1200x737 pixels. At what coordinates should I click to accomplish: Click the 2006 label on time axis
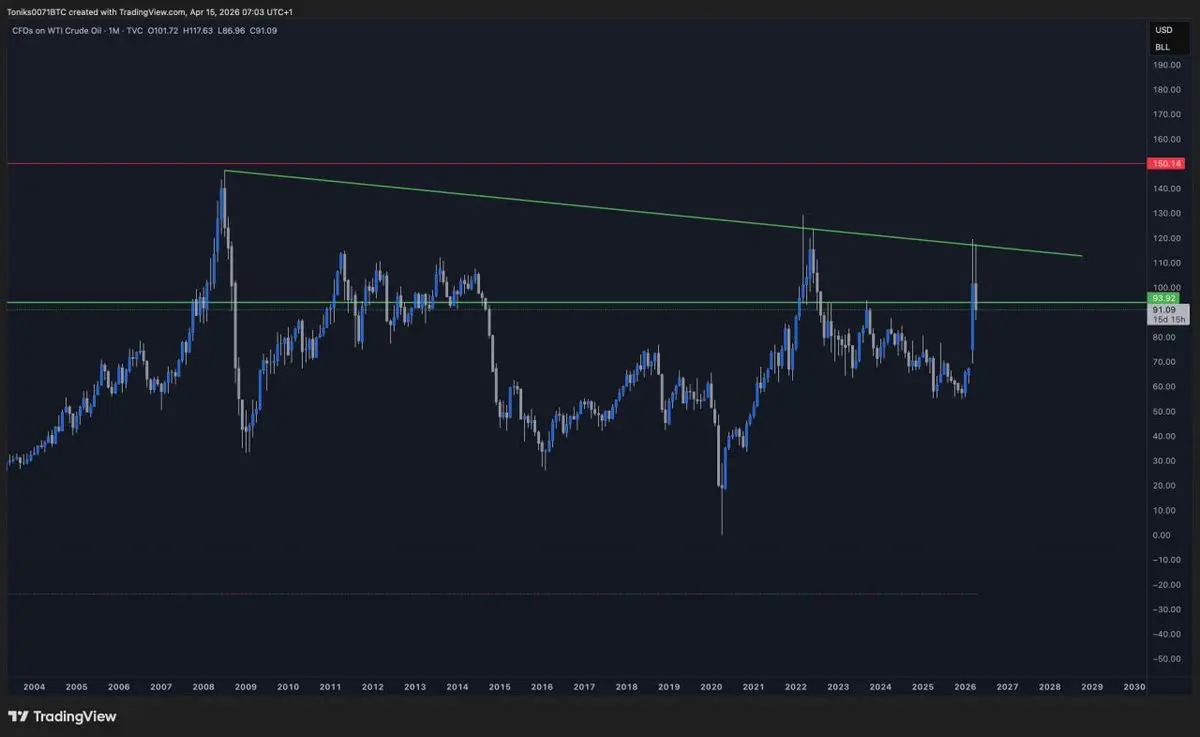tap(119, 687)
